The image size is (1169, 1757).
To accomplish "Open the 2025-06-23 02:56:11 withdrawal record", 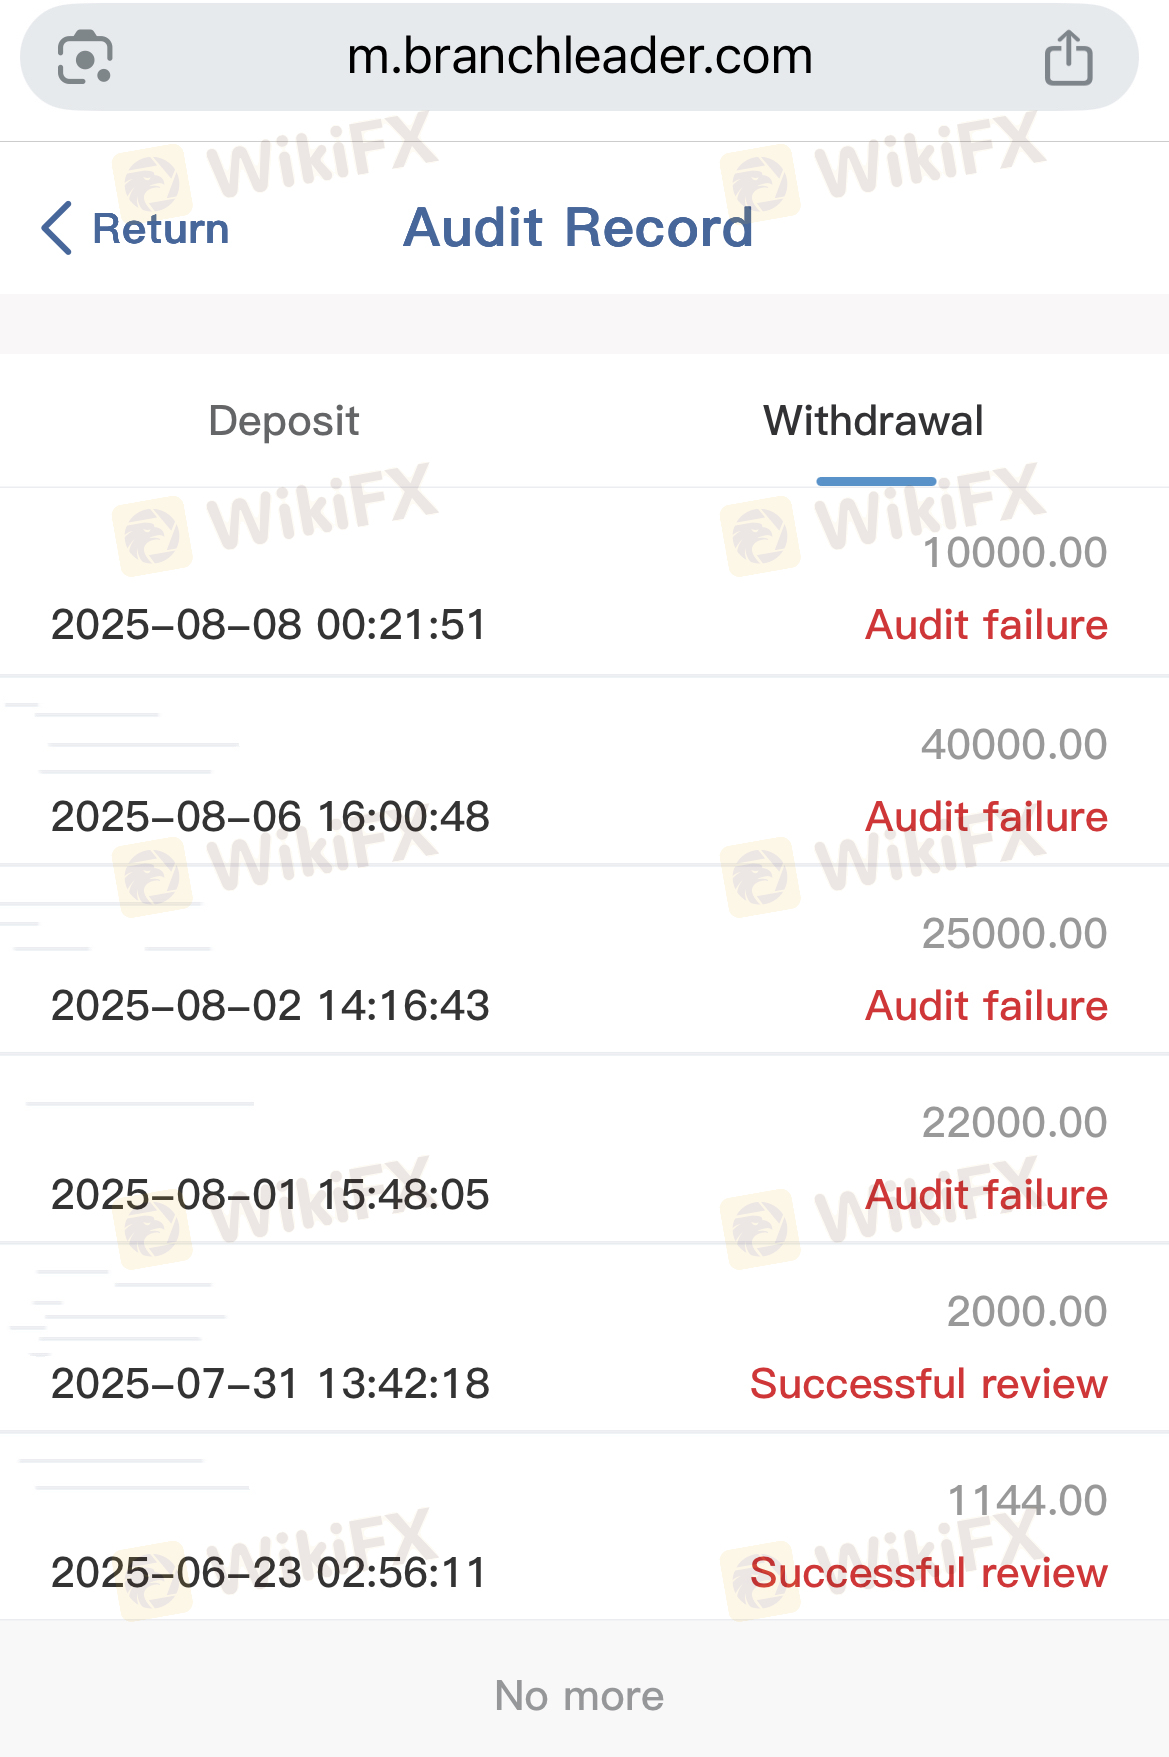I will pos(269,1573).
